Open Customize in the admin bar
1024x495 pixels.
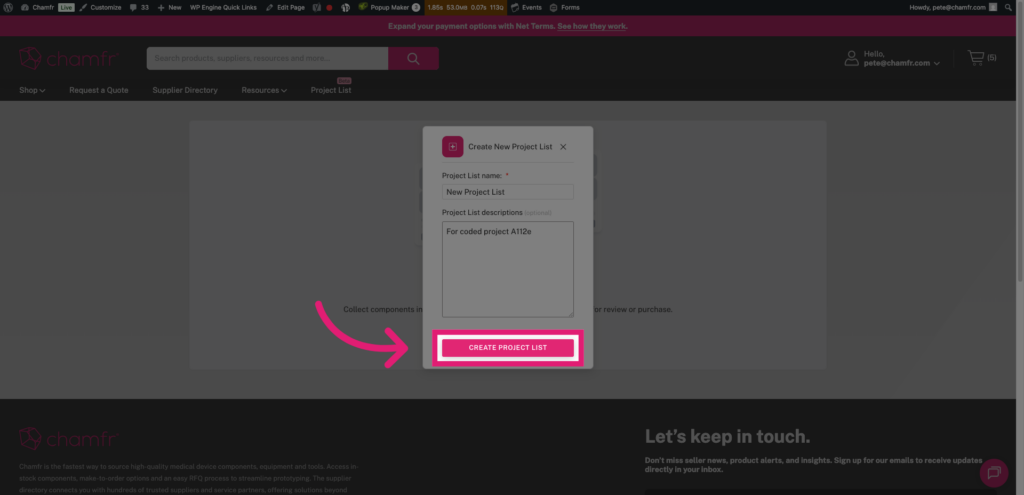[x=101, y=7]
